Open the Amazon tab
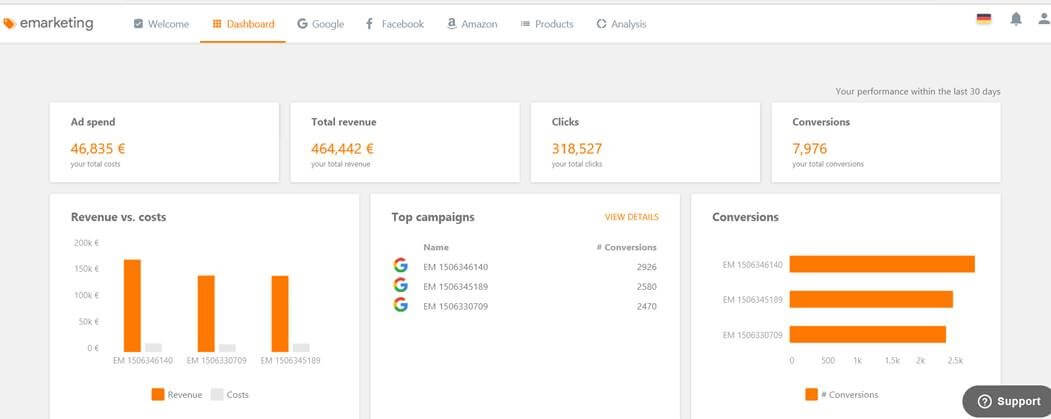This screenshot has width=1051, height=419. (472, 24)
